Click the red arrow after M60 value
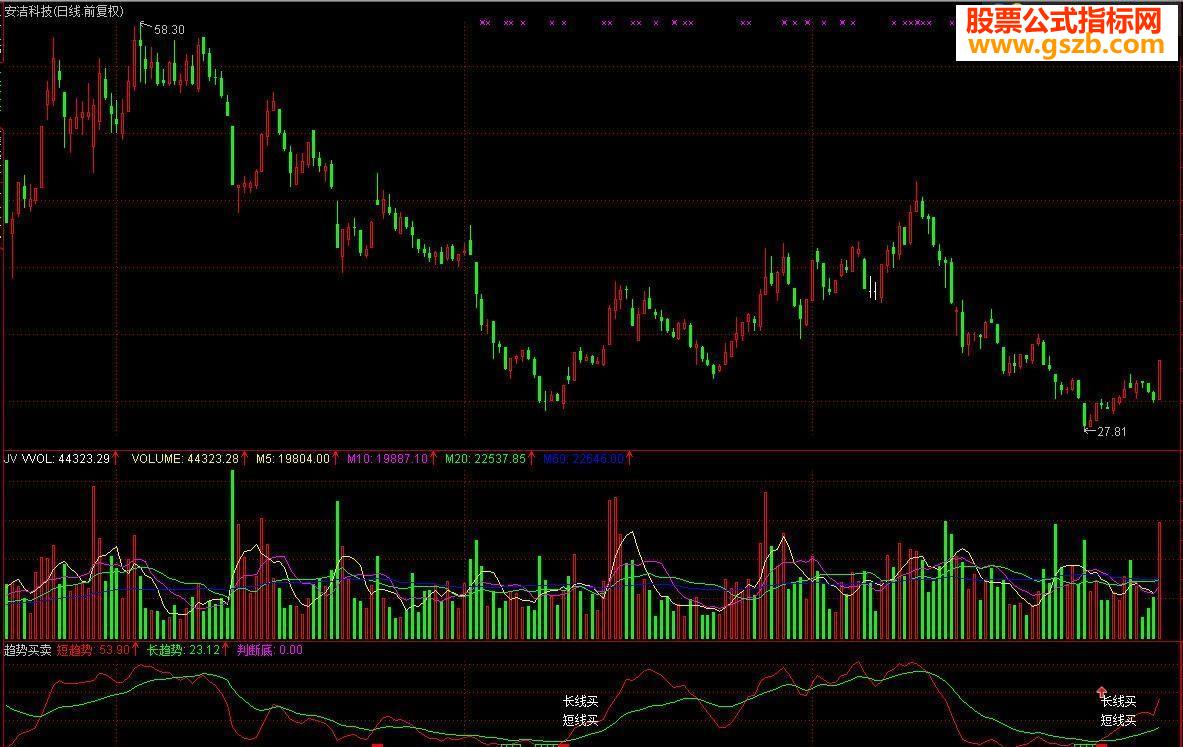 click(629, 458)
